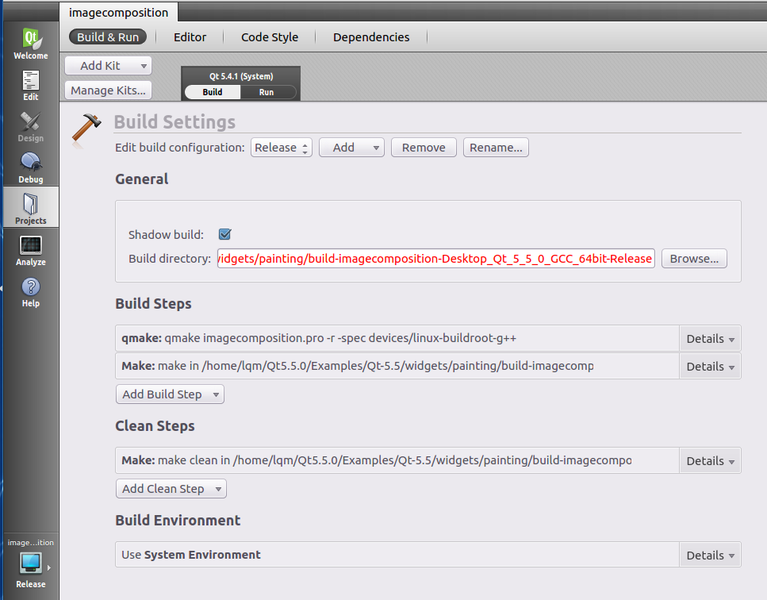Open the Design mode icon
The height and width of the screenshot is (600, 767).
pyautogui.click(x=30, y=126)
